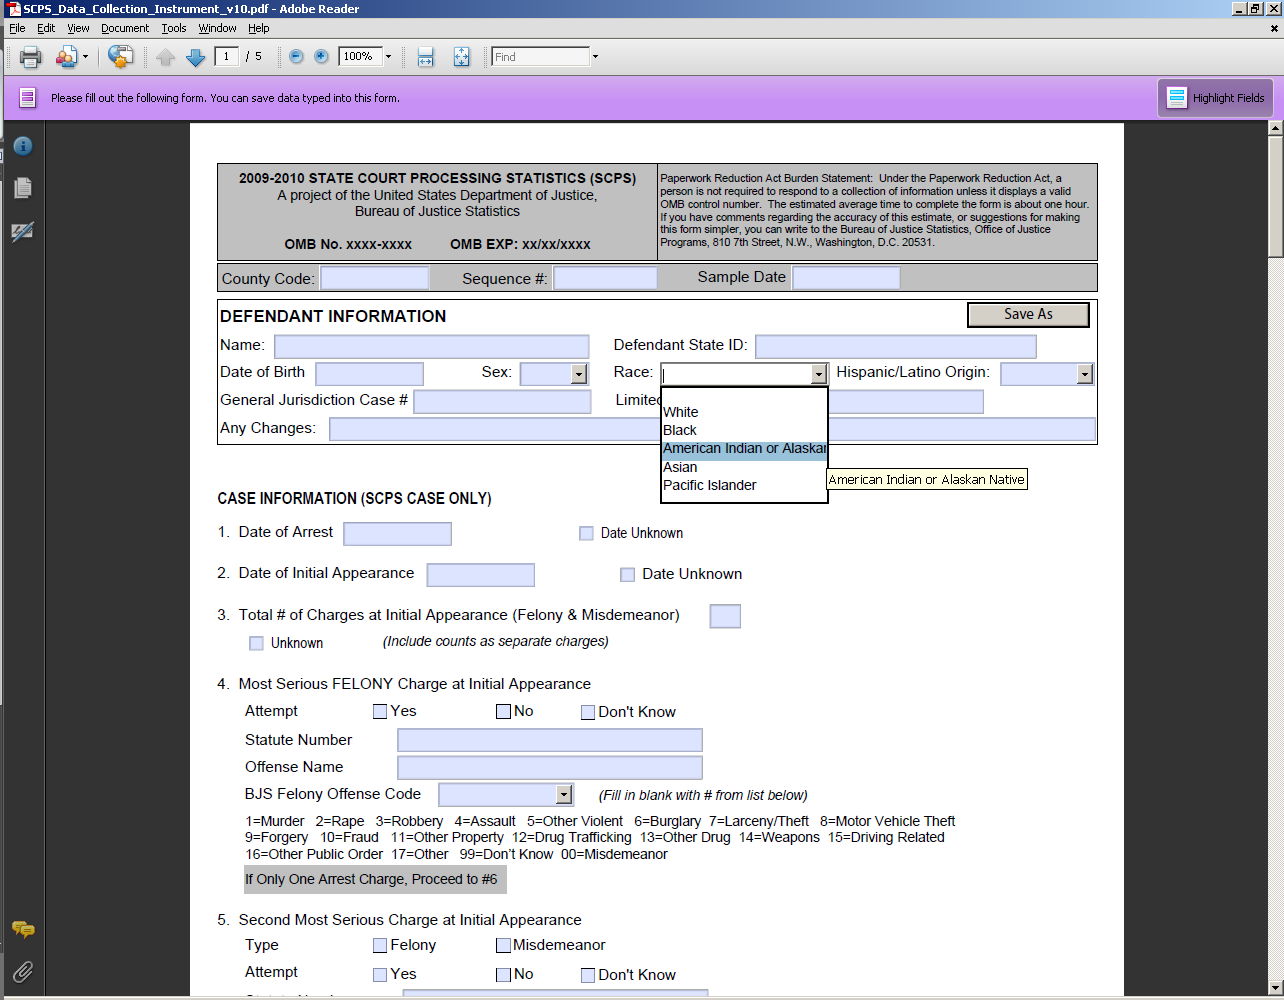Check Felony type for second charge
The image size is (1284, 1000).
380,945
